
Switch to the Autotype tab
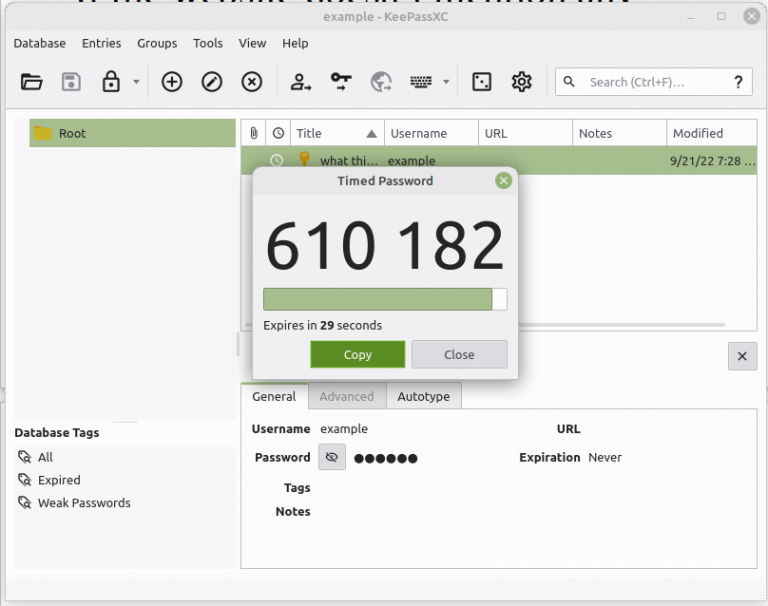click(423, 396)
